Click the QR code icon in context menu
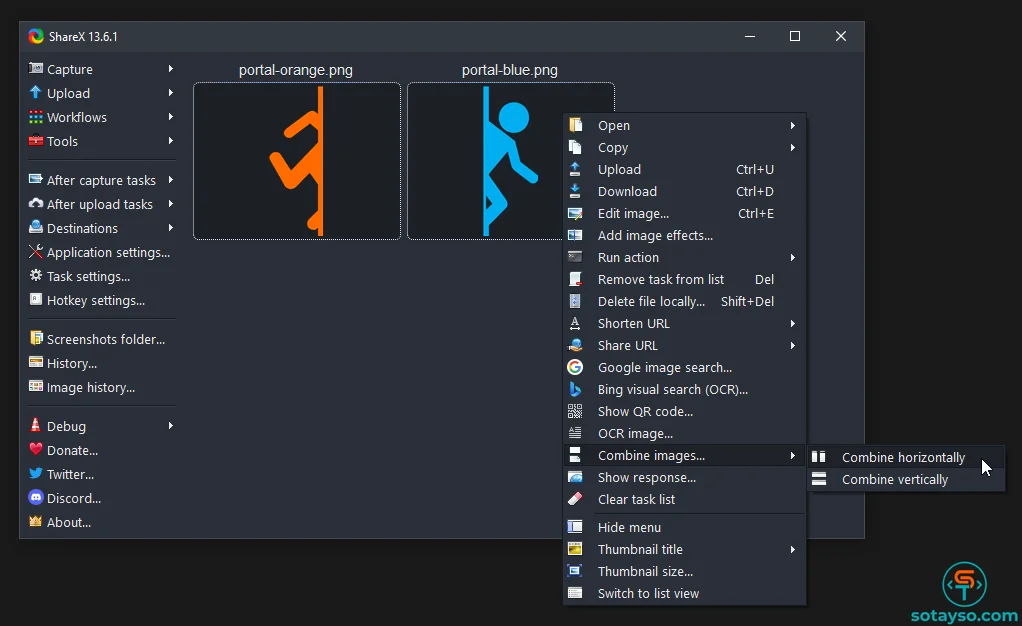Image resolution: width=1022 pixels, height=626 pixels. (x=575, y=411)
